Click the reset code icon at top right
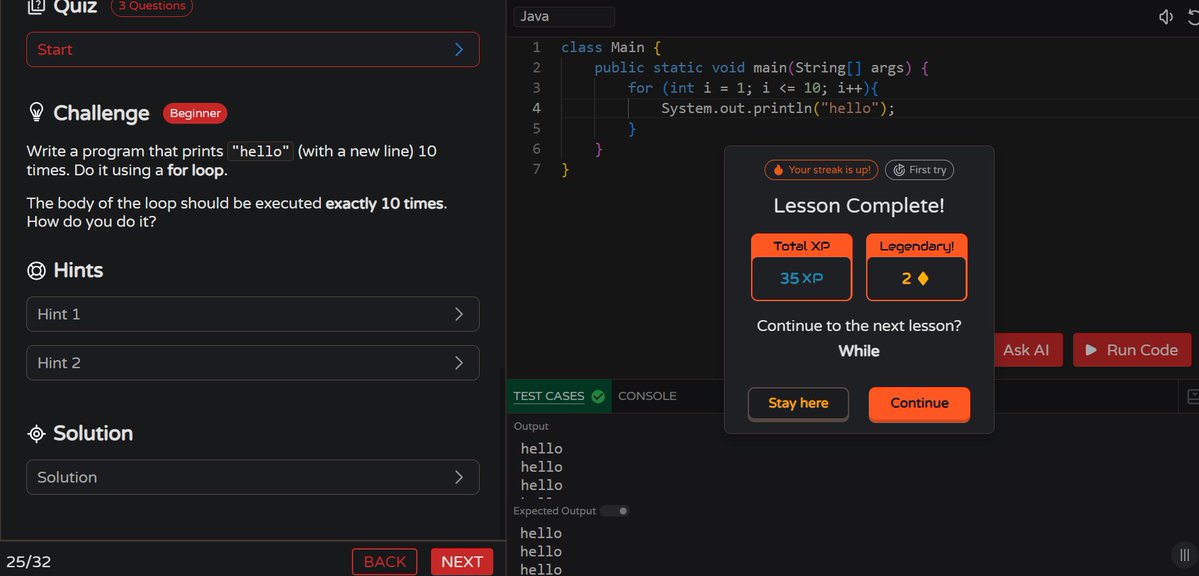 click(x=1194, y=17)
